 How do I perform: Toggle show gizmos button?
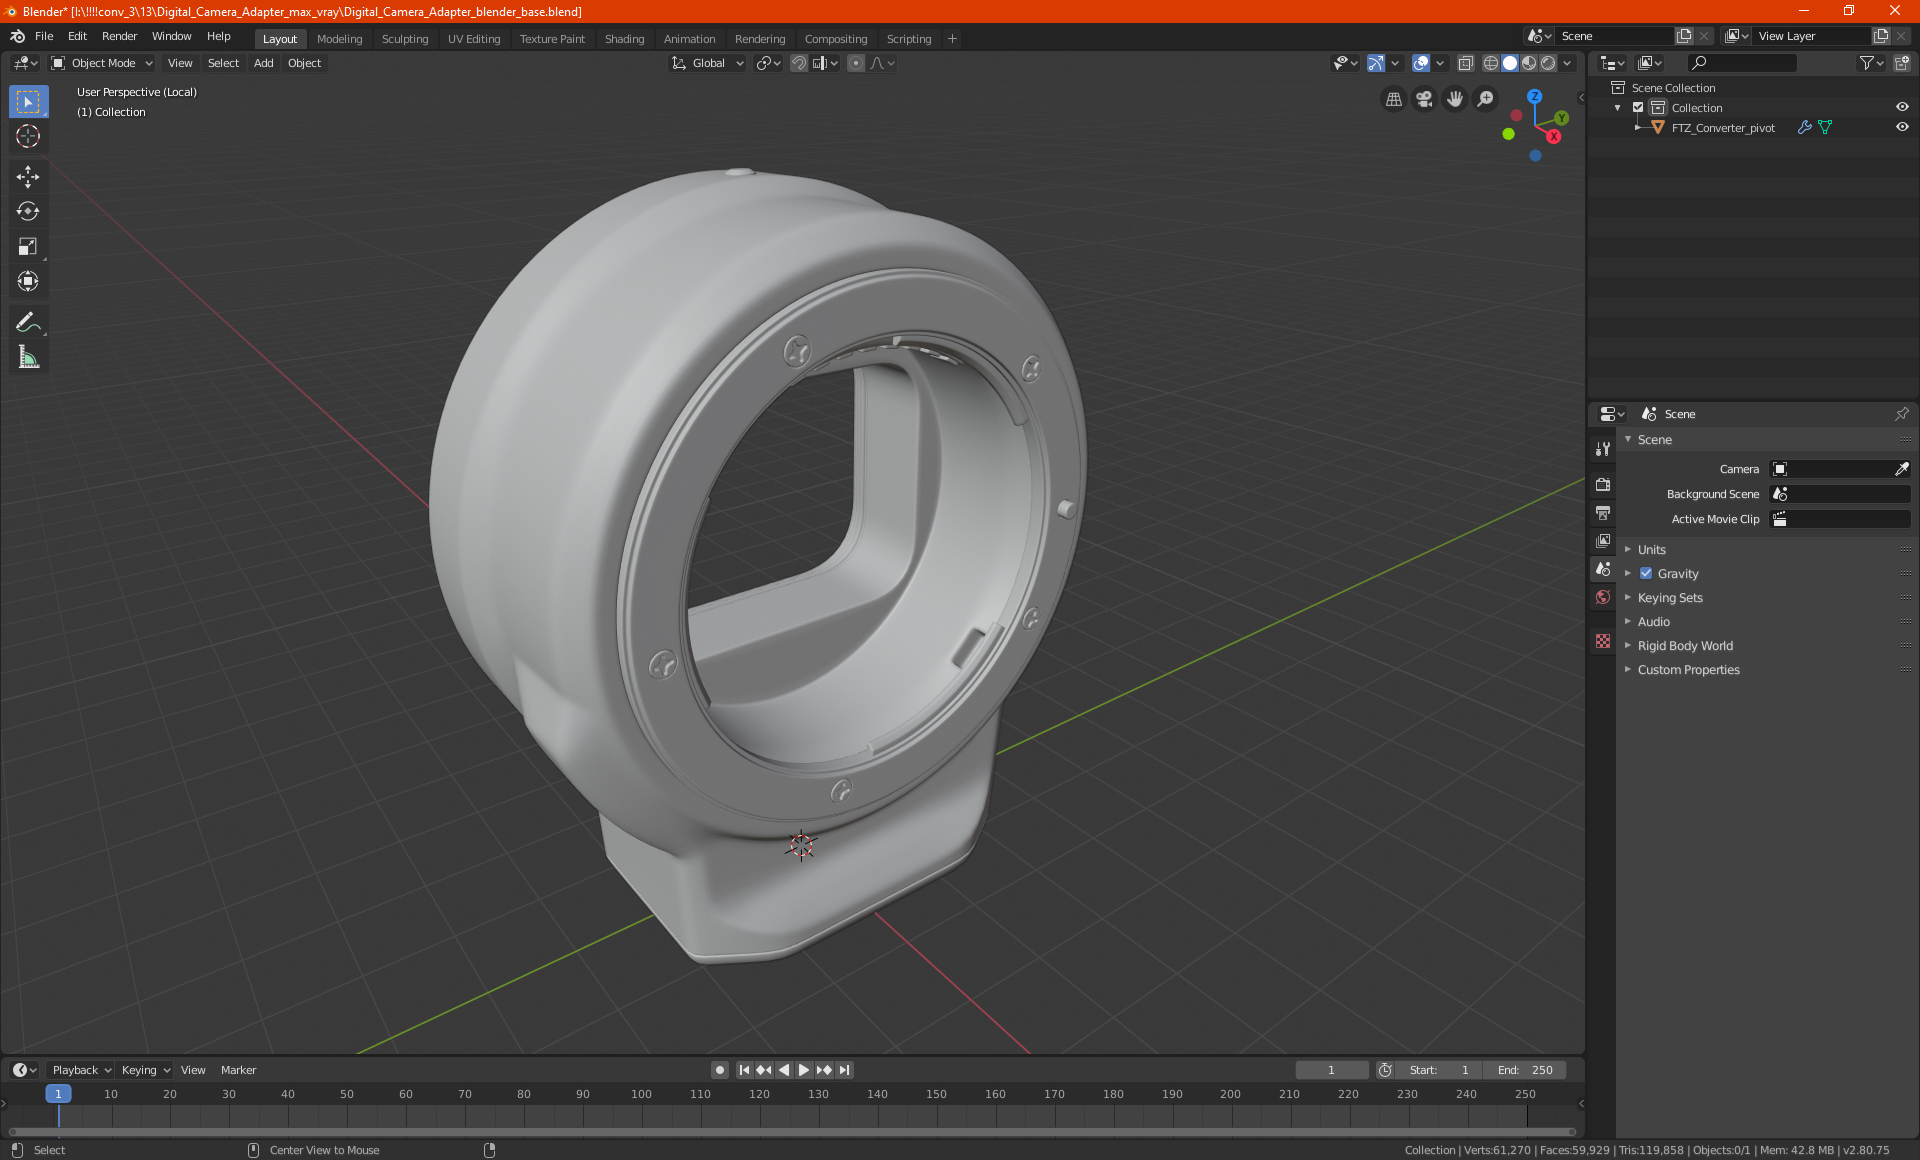click(1376, 63)
